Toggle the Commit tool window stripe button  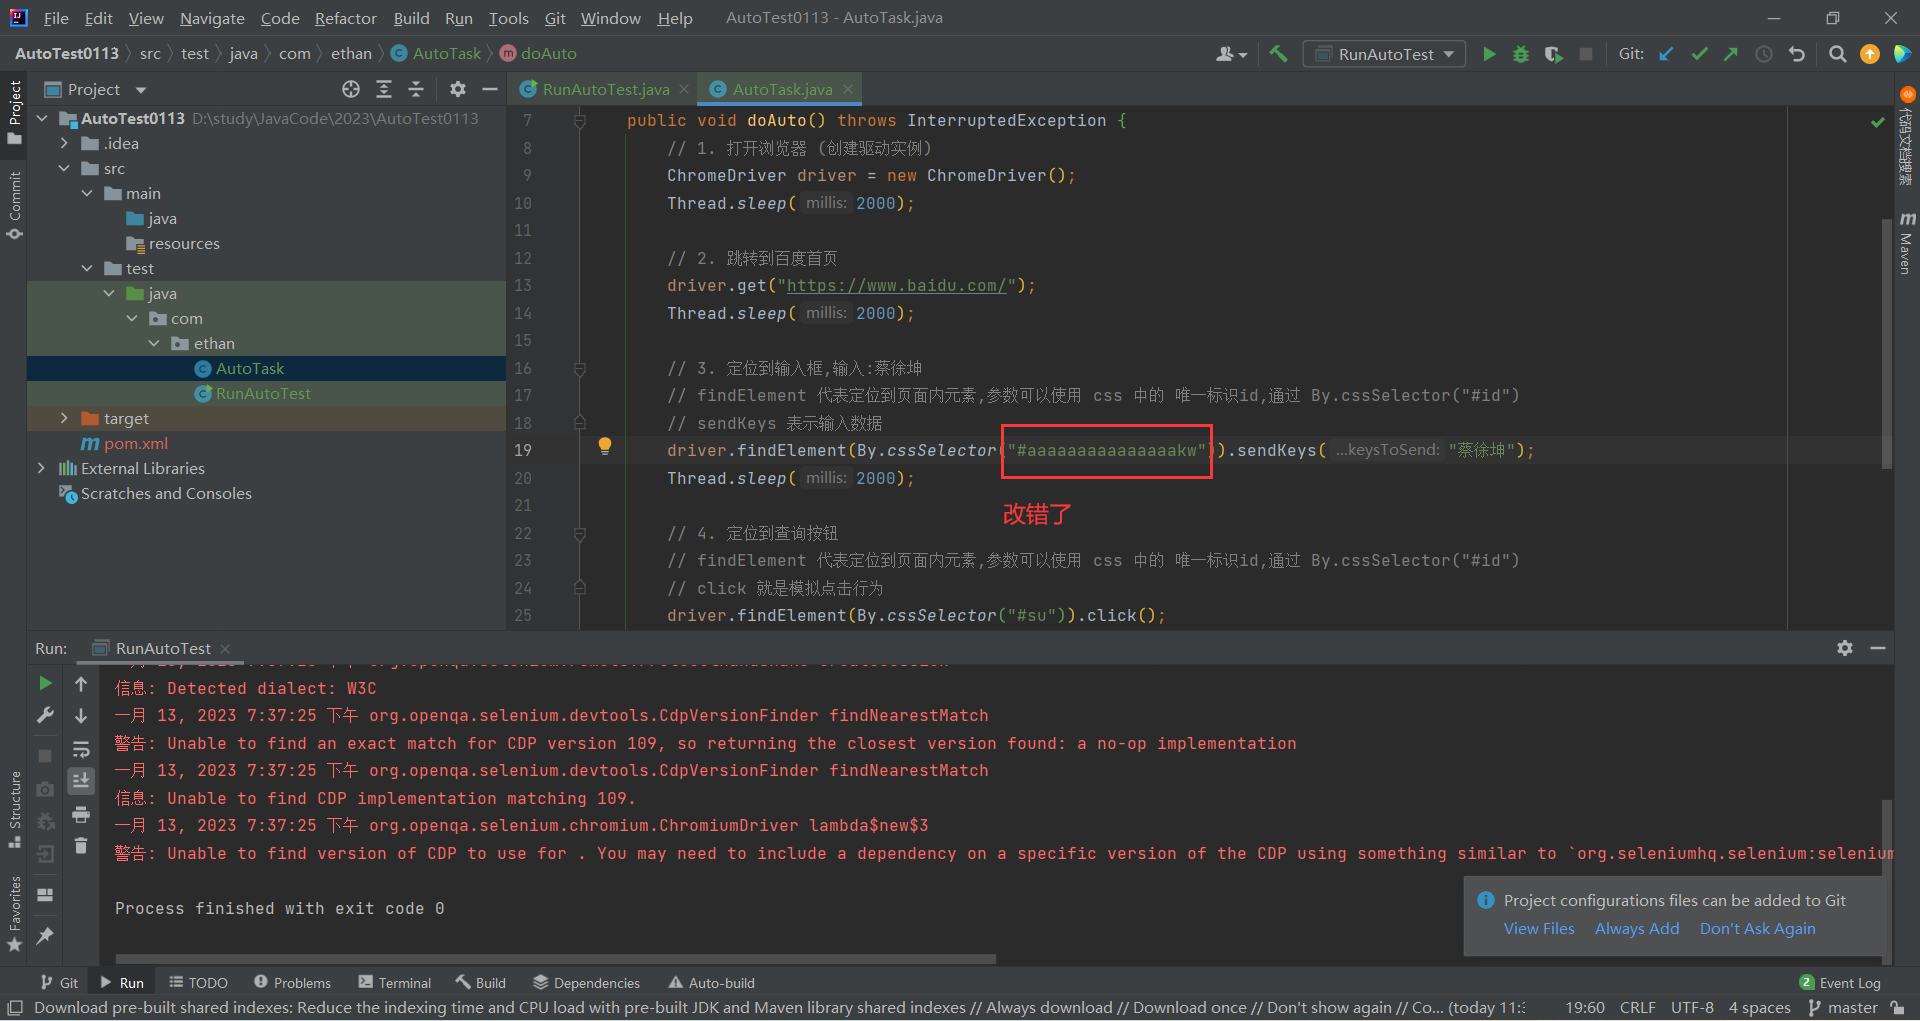(14, 205)
